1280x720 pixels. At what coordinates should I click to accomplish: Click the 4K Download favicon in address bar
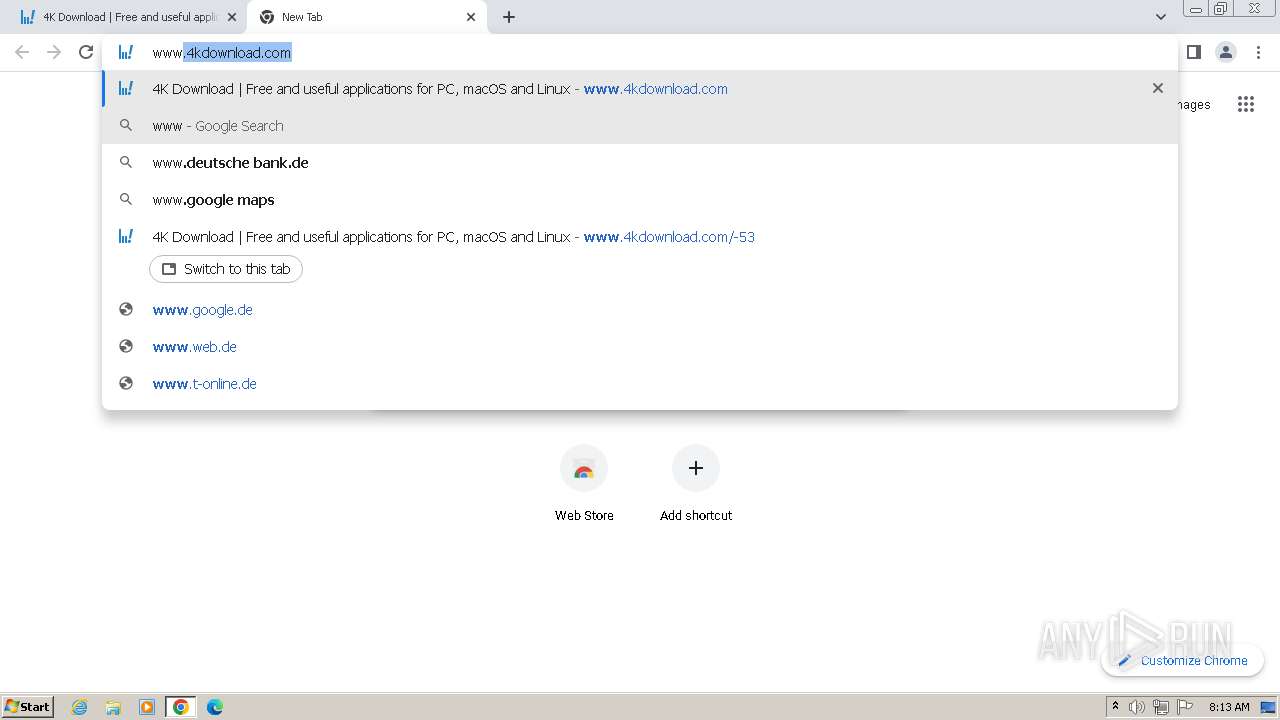click(x=126, y=52)
